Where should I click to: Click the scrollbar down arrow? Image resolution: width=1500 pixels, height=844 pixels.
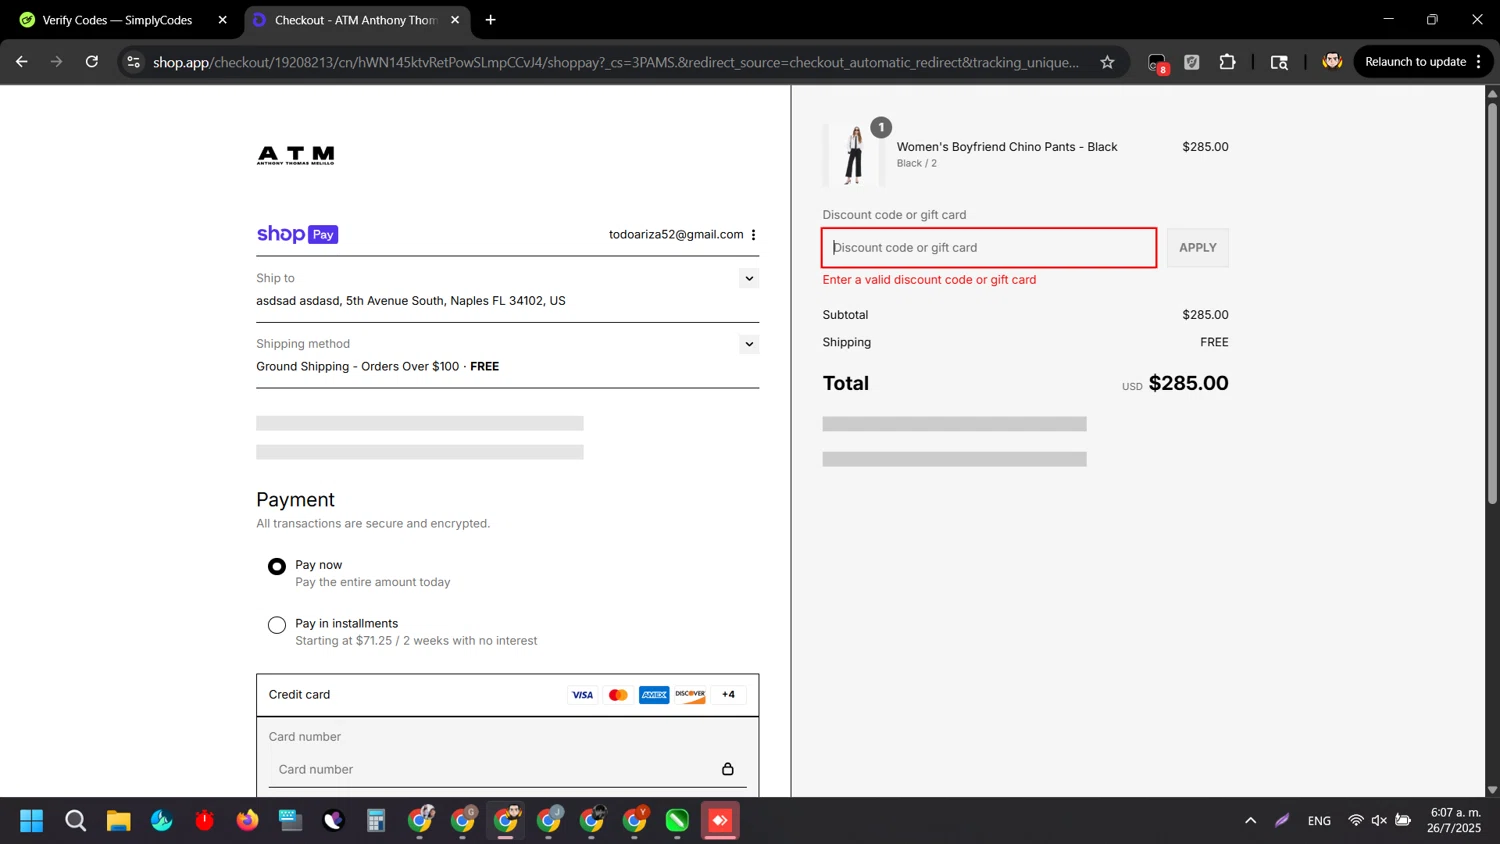1492,790
